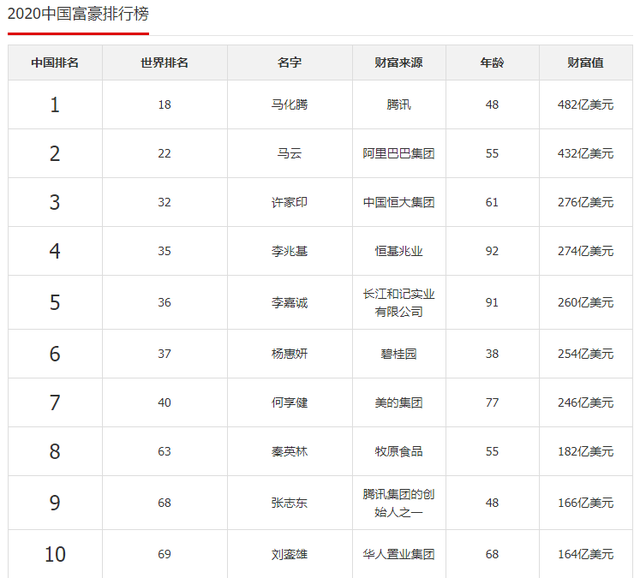Image resolution: width=640 pixels, height=578 pixels.
Task: Click the 254亿美元 wealth value
Action: tap(586, 354)
